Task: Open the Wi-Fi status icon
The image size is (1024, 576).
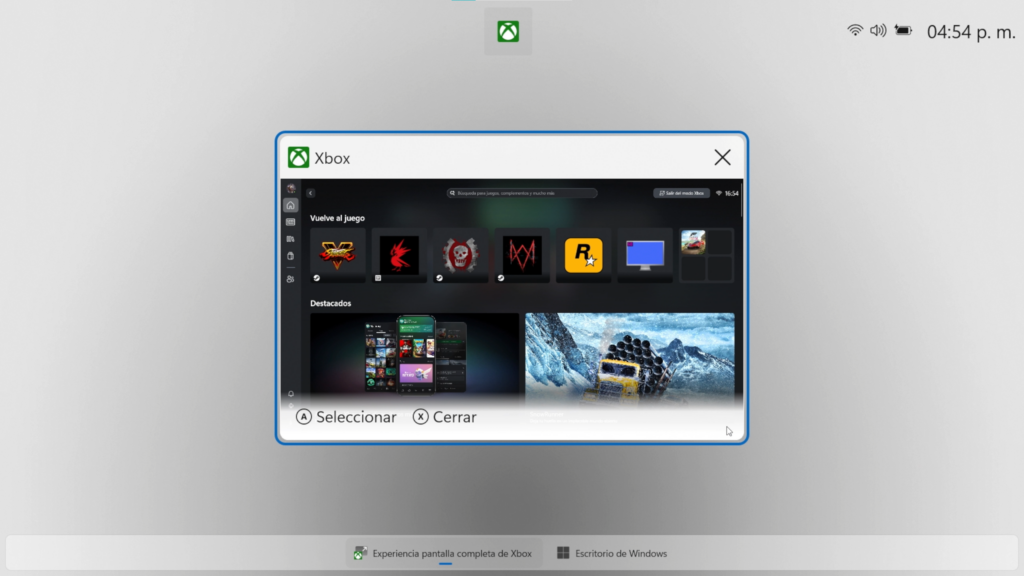Action: (855, 30)
